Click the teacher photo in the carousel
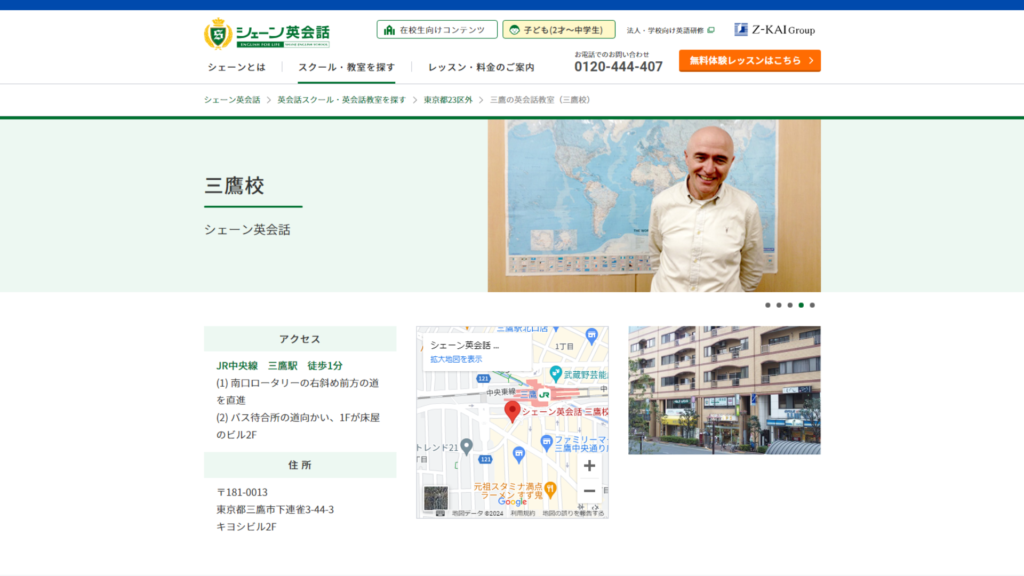The height and width of the screenshot is (576, 1024). [654, 205]
